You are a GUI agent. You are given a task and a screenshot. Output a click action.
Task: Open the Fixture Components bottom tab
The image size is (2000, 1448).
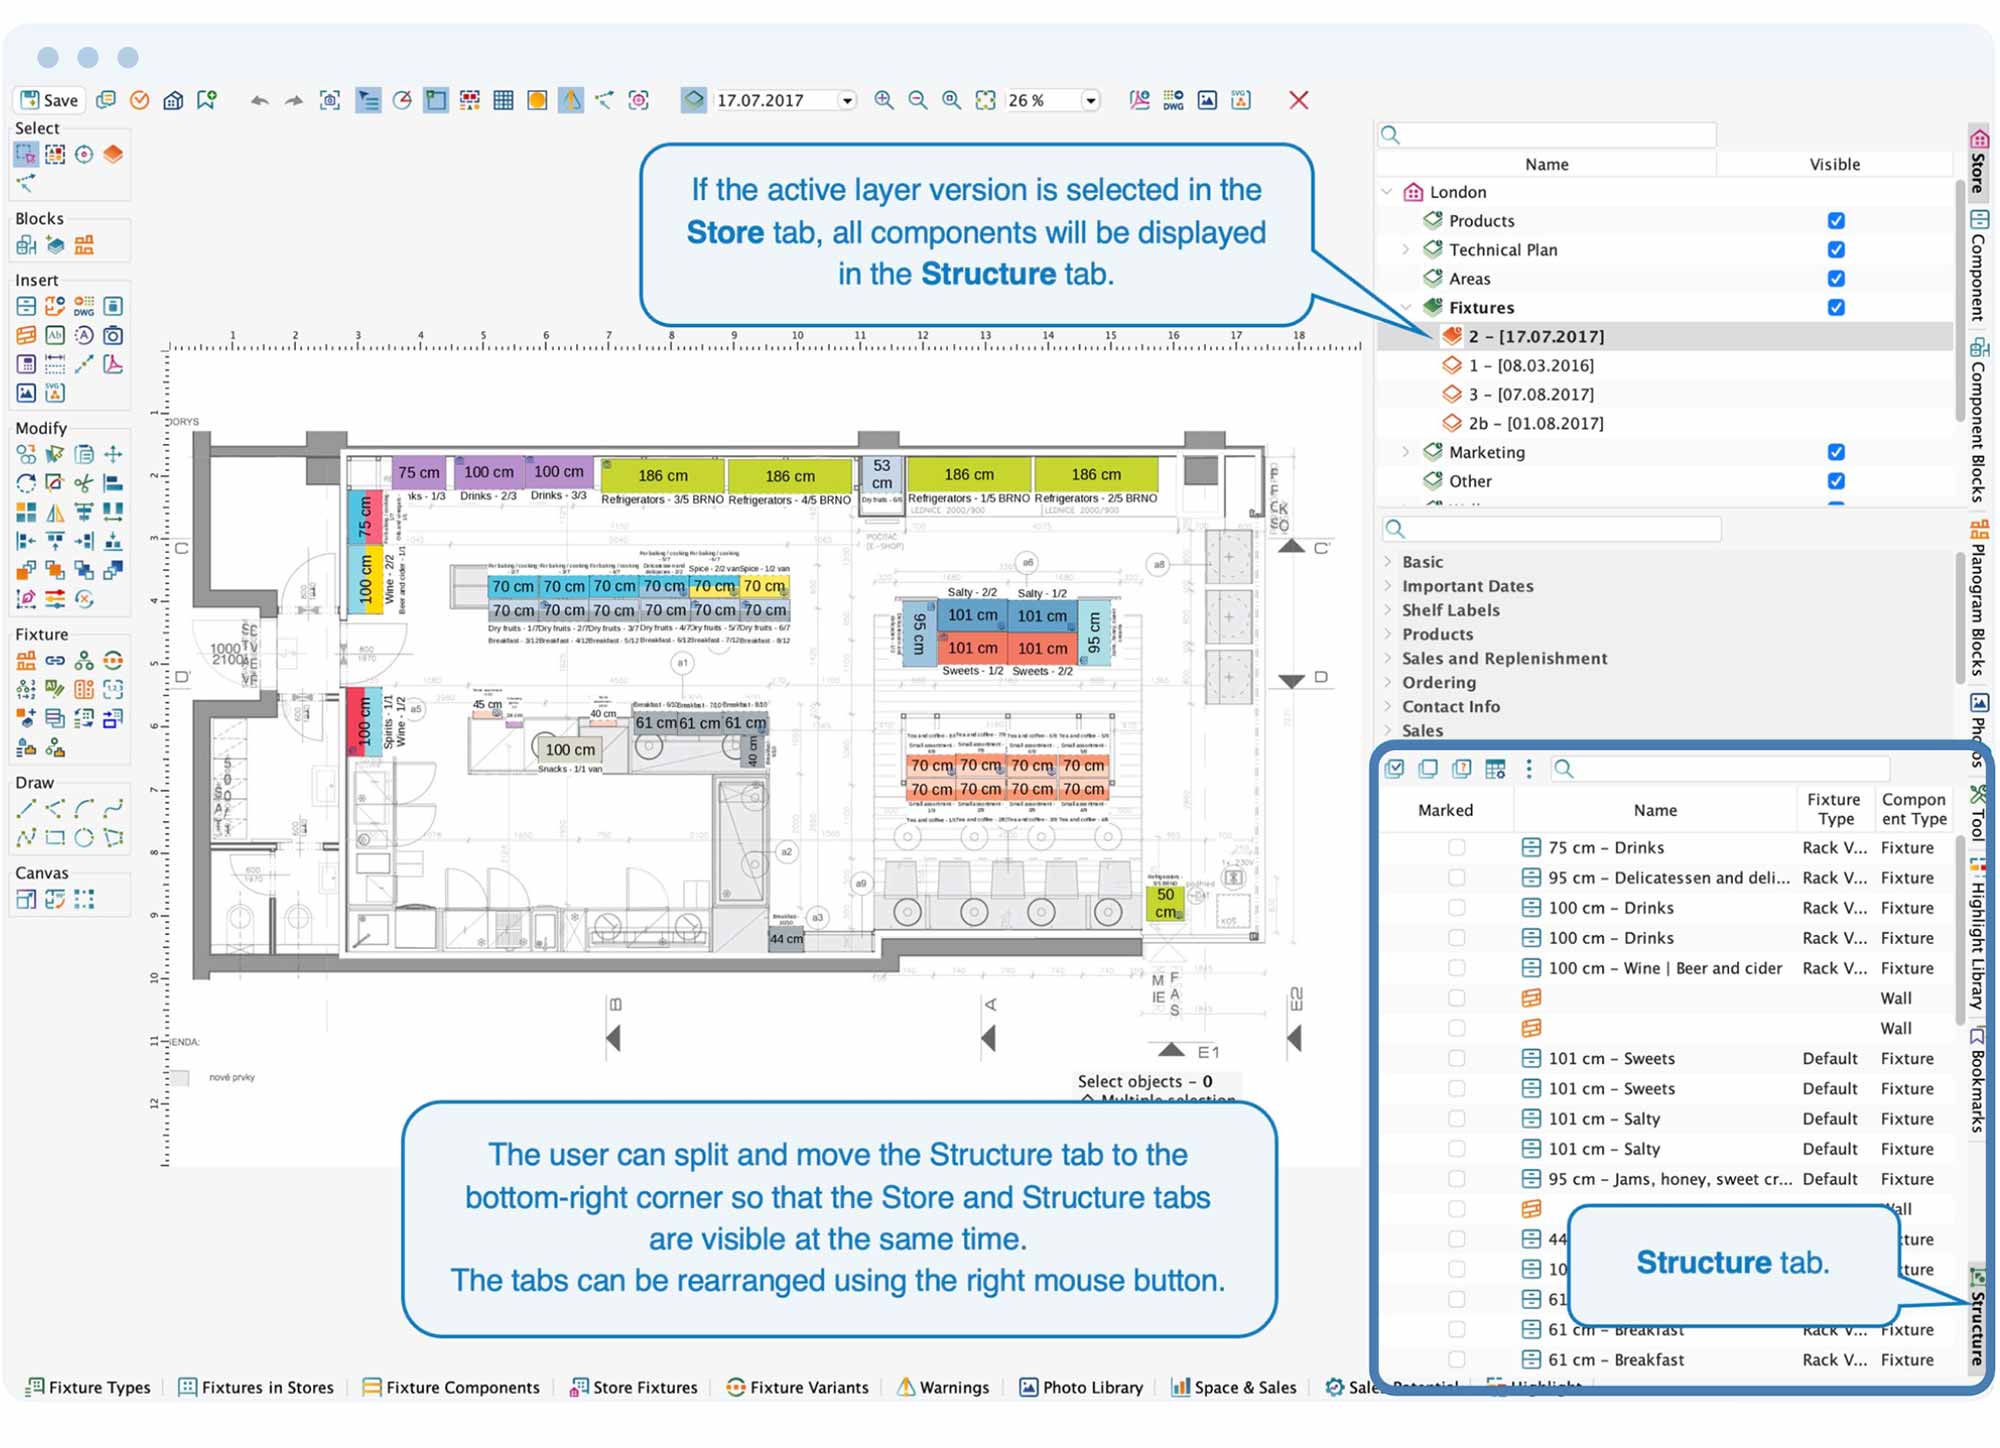tap(451, 1387)
